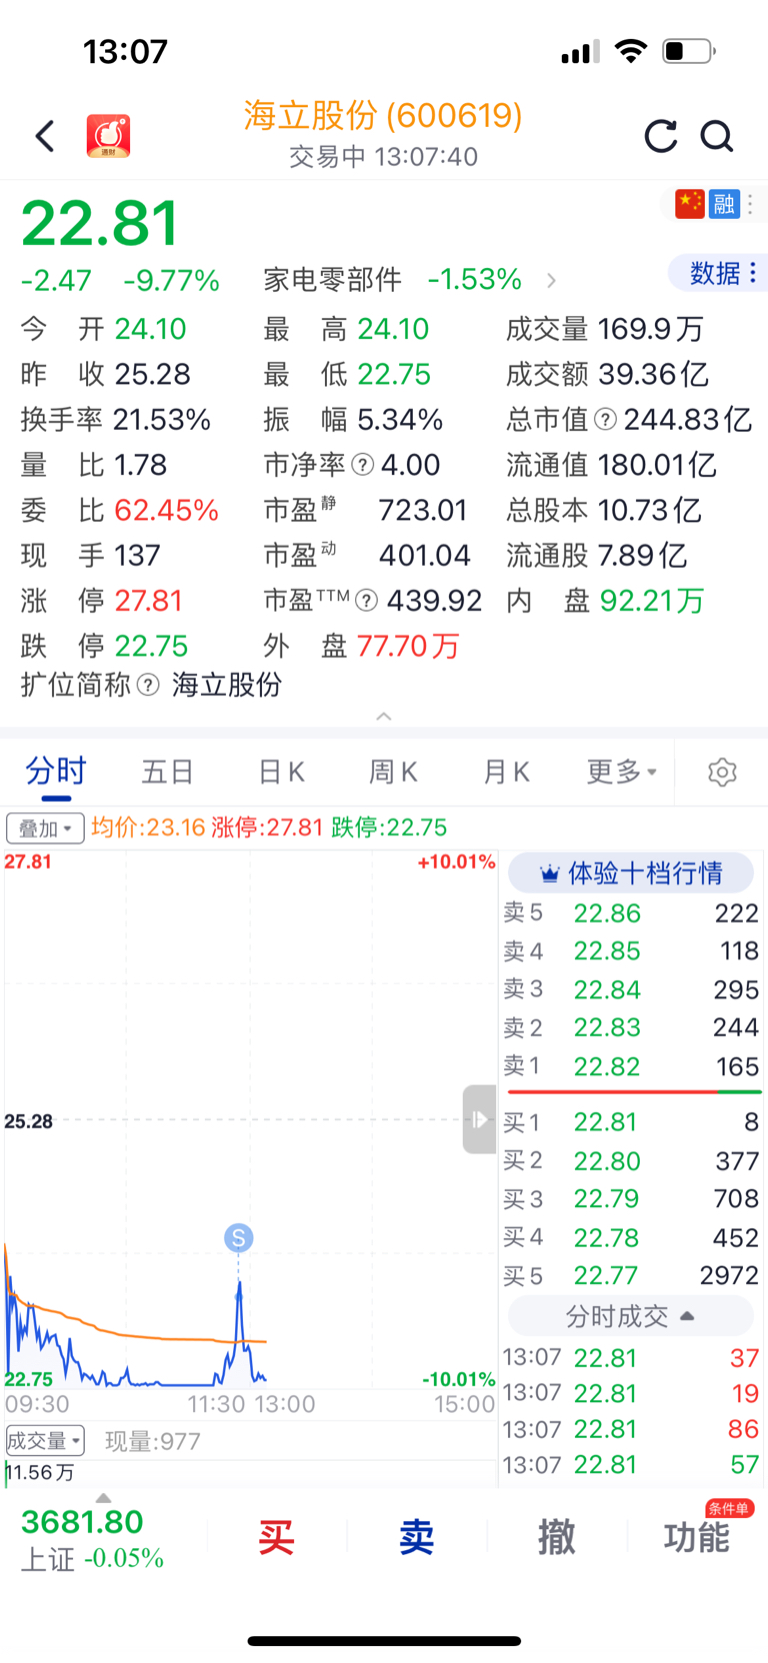Switch to the 五日 tab

(167, 772)
